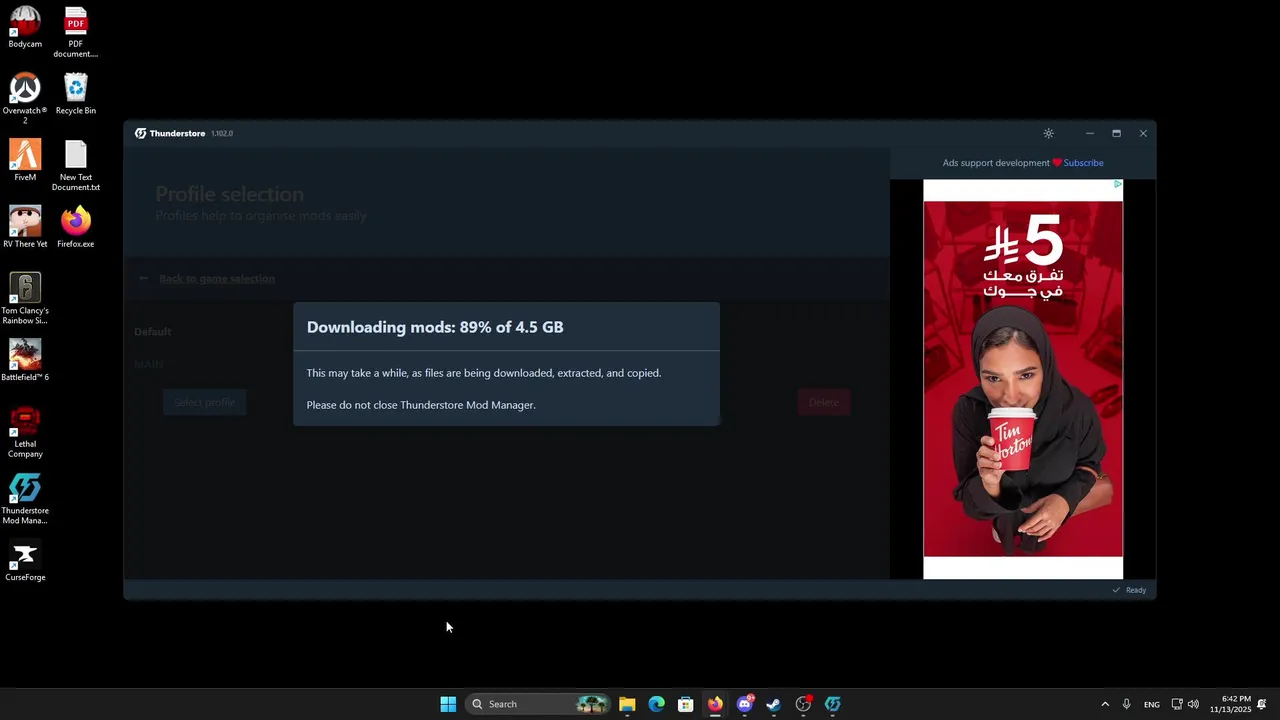Open Microsoft Store from the taskbar
The width and height of the screenshot is (1280, 720).
685,704
